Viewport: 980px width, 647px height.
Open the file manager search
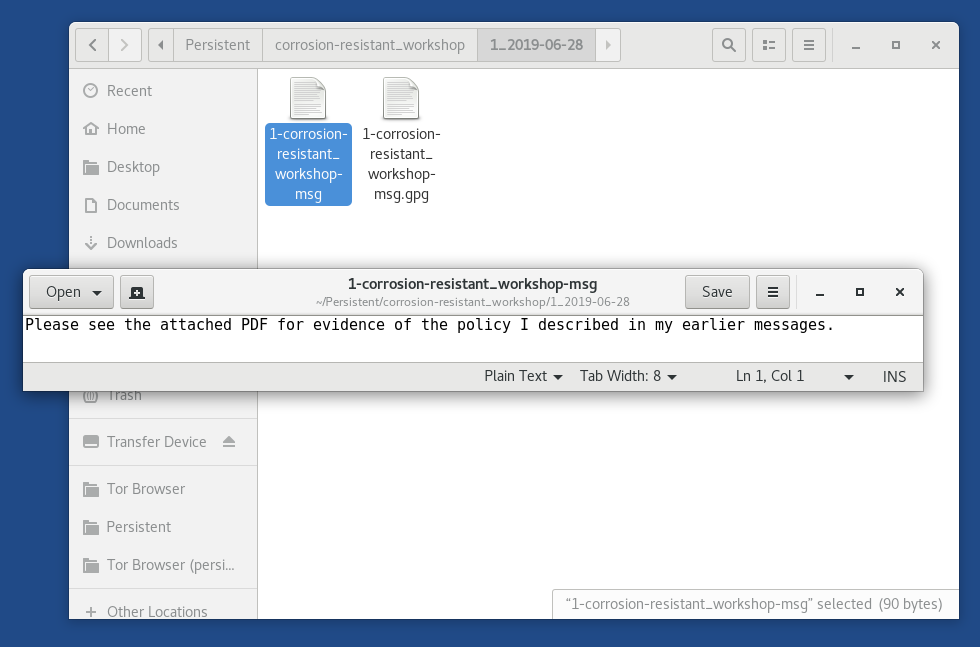729,45
